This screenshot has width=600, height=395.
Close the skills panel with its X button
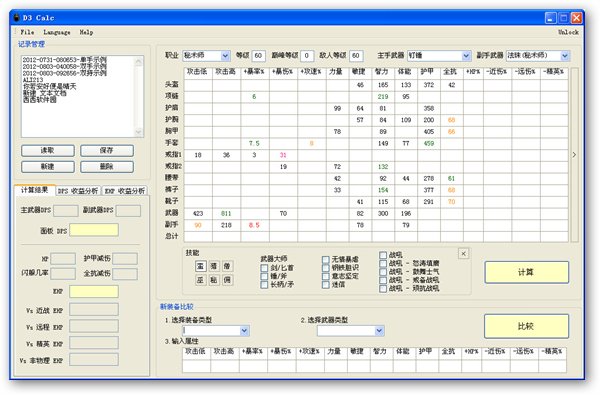click(463, 253)
